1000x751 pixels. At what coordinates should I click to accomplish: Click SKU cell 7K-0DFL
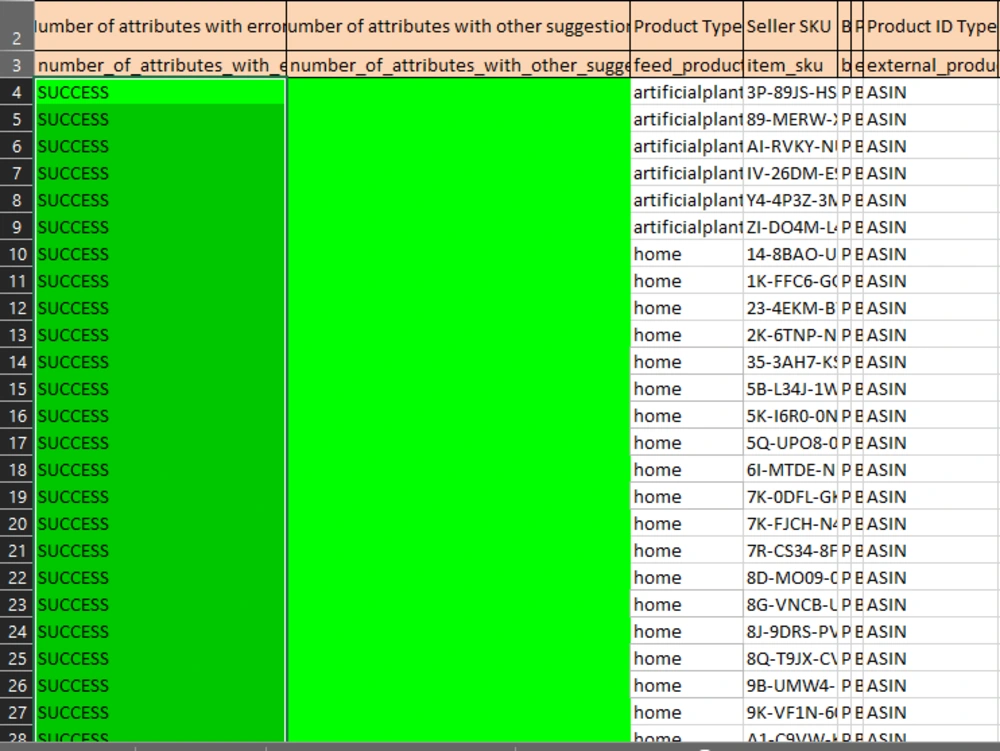point(790,497)
